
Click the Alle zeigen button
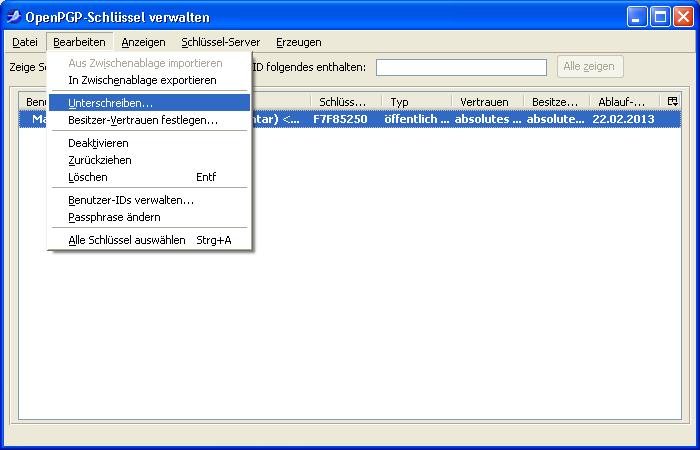pyautogui.click(x=590, y=67)
